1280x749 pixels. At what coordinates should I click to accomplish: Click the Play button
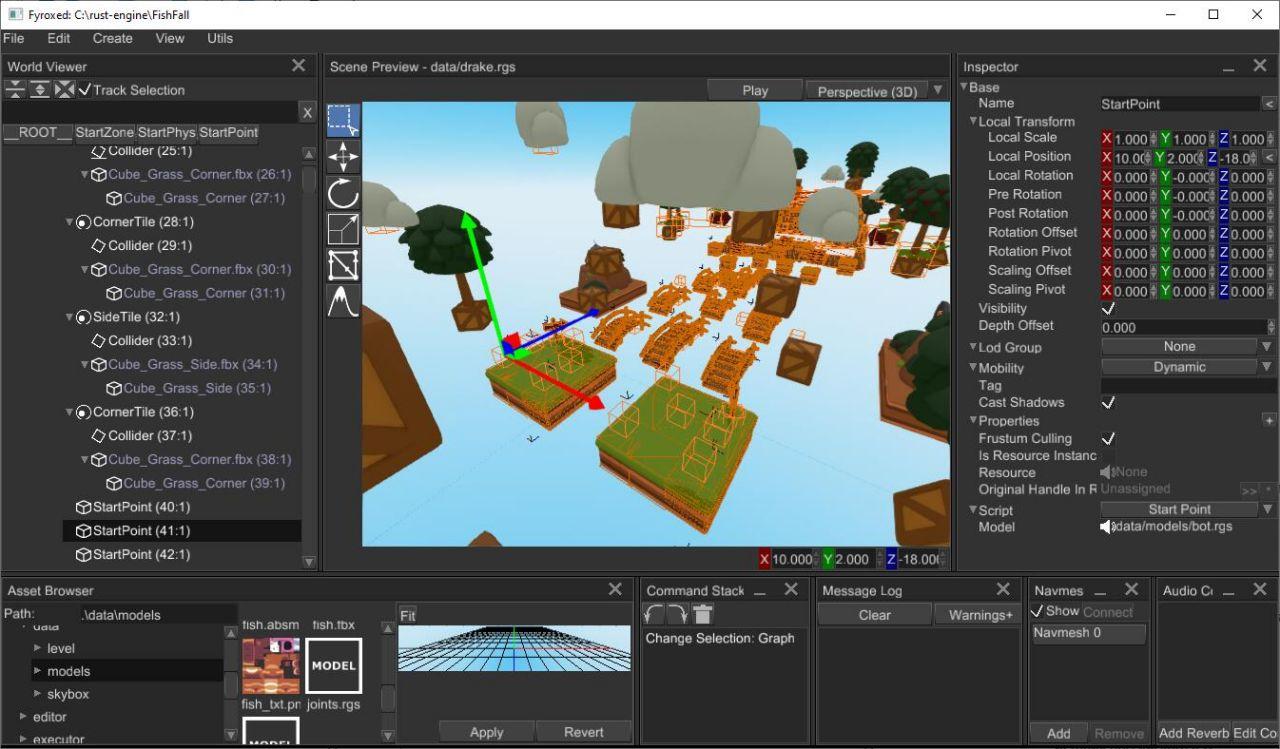755,90
